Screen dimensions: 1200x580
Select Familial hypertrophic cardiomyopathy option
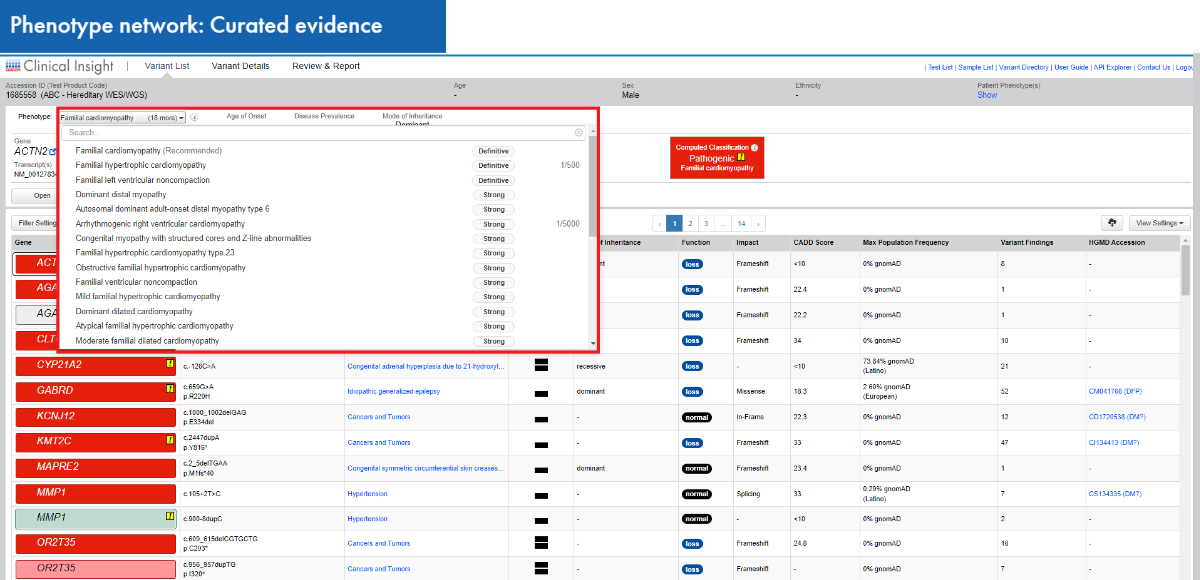141,165
